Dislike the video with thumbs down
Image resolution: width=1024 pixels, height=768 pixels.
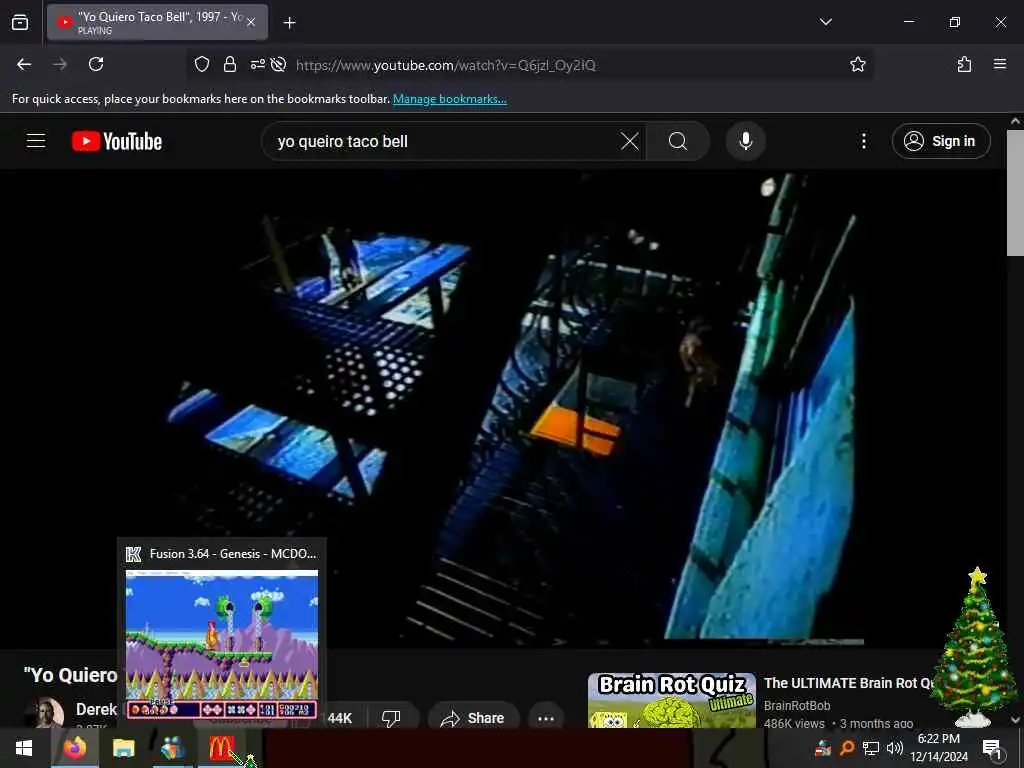coord(391,718)
